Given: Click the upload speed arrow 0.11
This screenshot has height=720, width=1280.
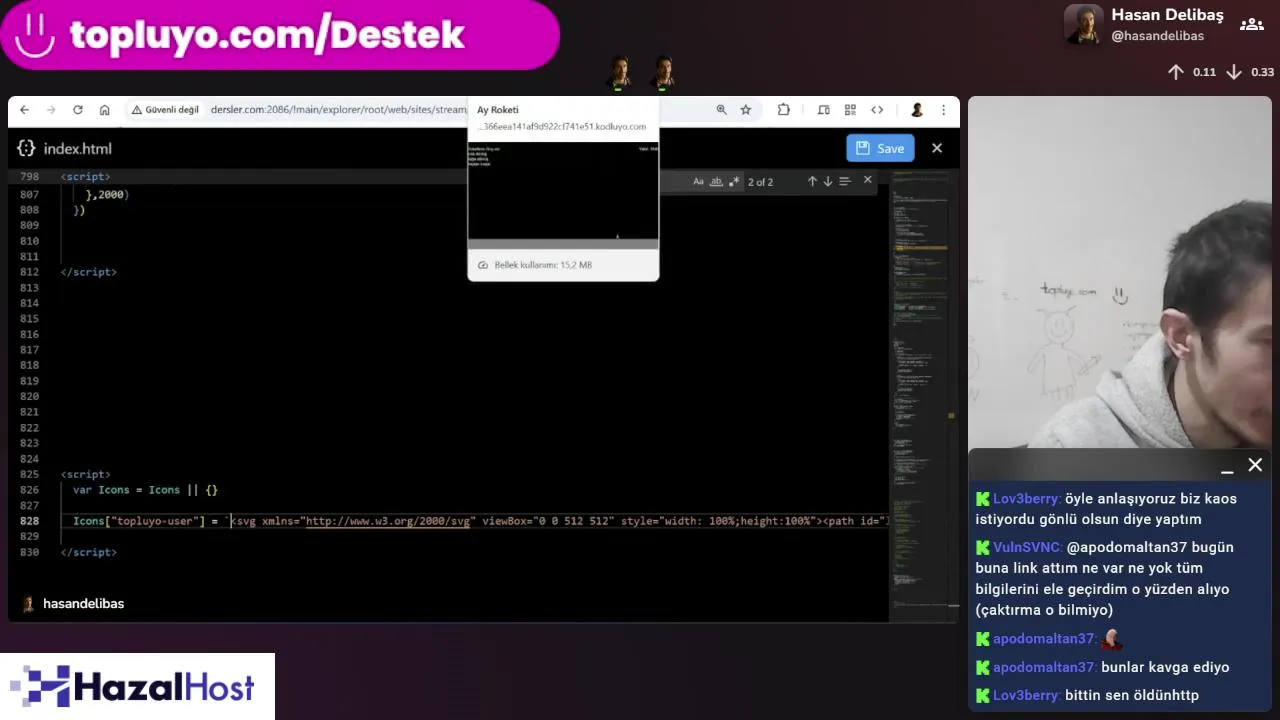Looking at the screenshot, I should [x=1176, y=72].
